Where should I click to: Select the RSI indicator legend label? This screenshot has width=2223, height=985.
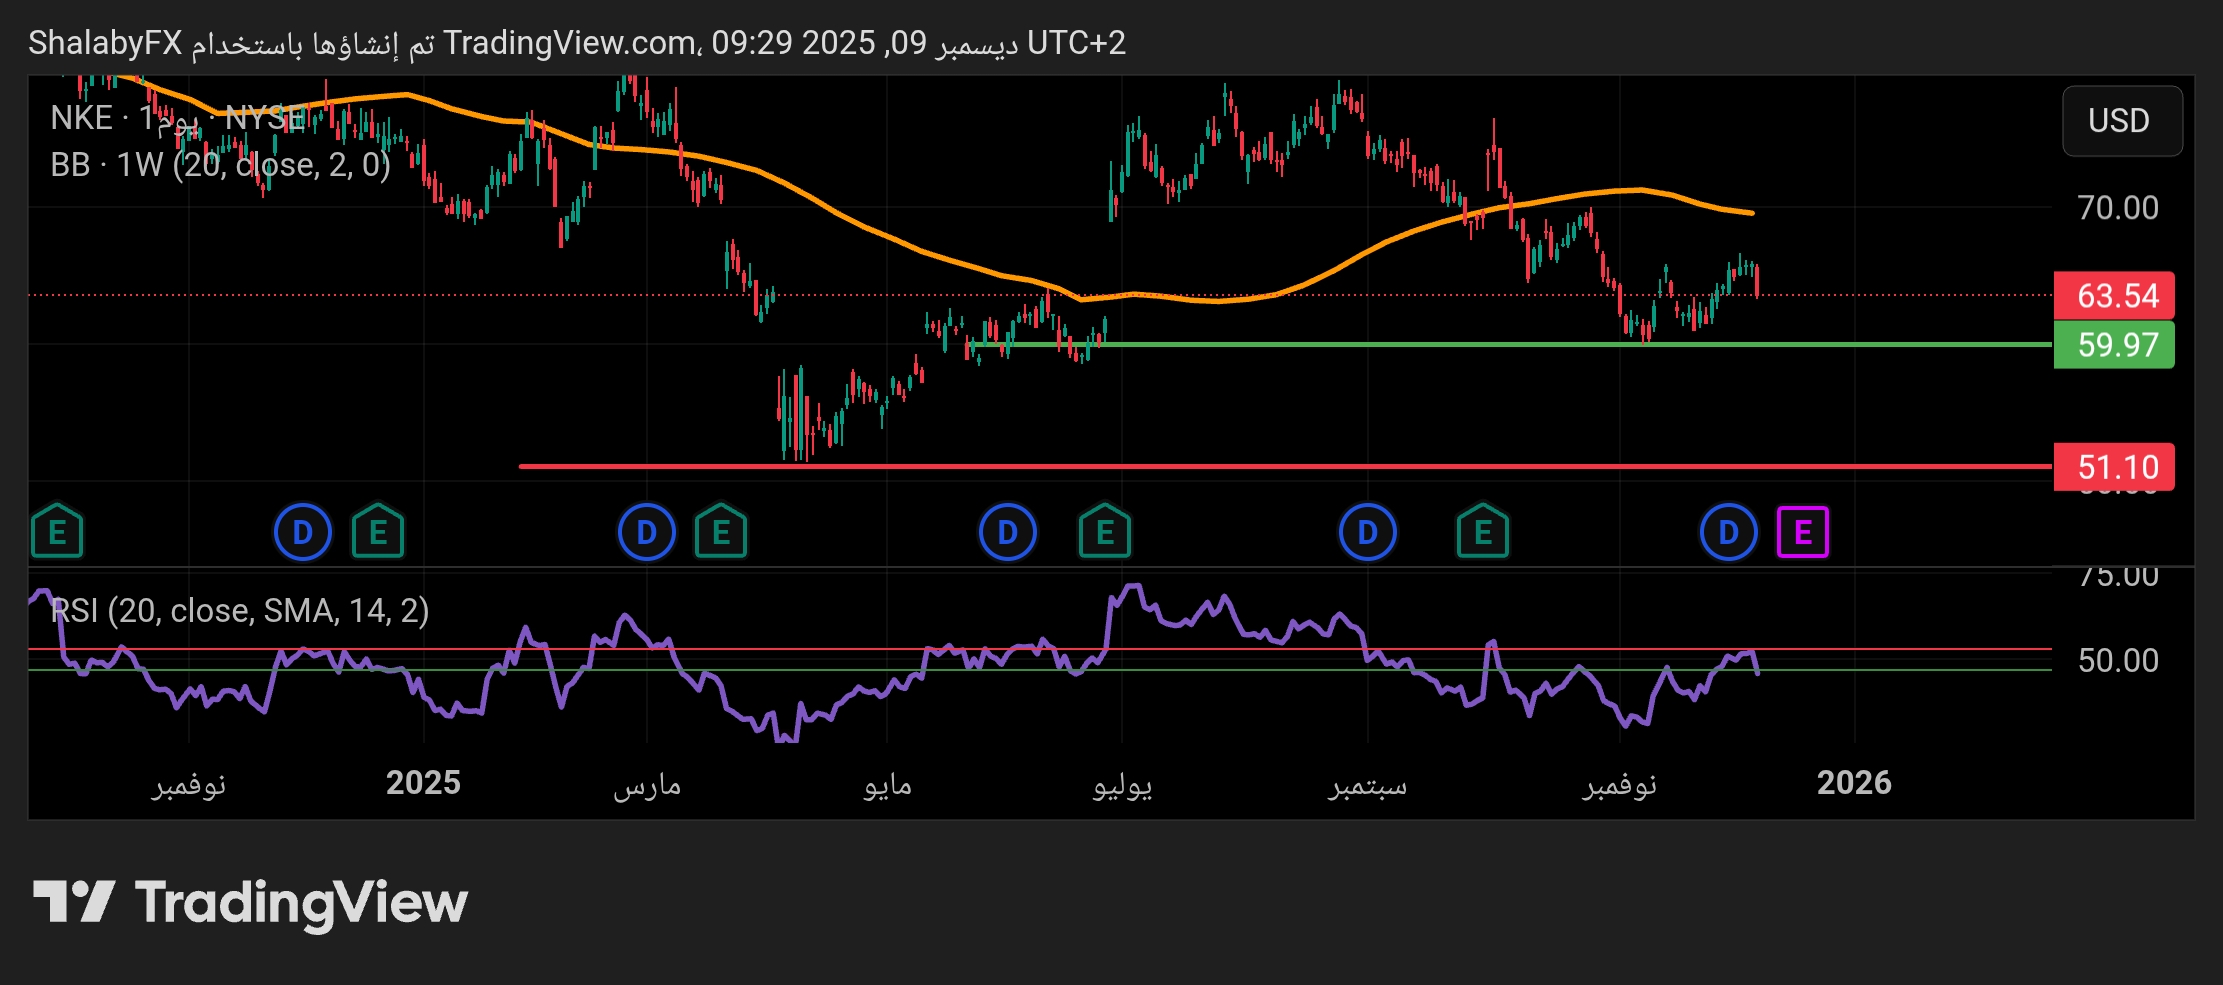pyautogui.click(x=240, y=610)
